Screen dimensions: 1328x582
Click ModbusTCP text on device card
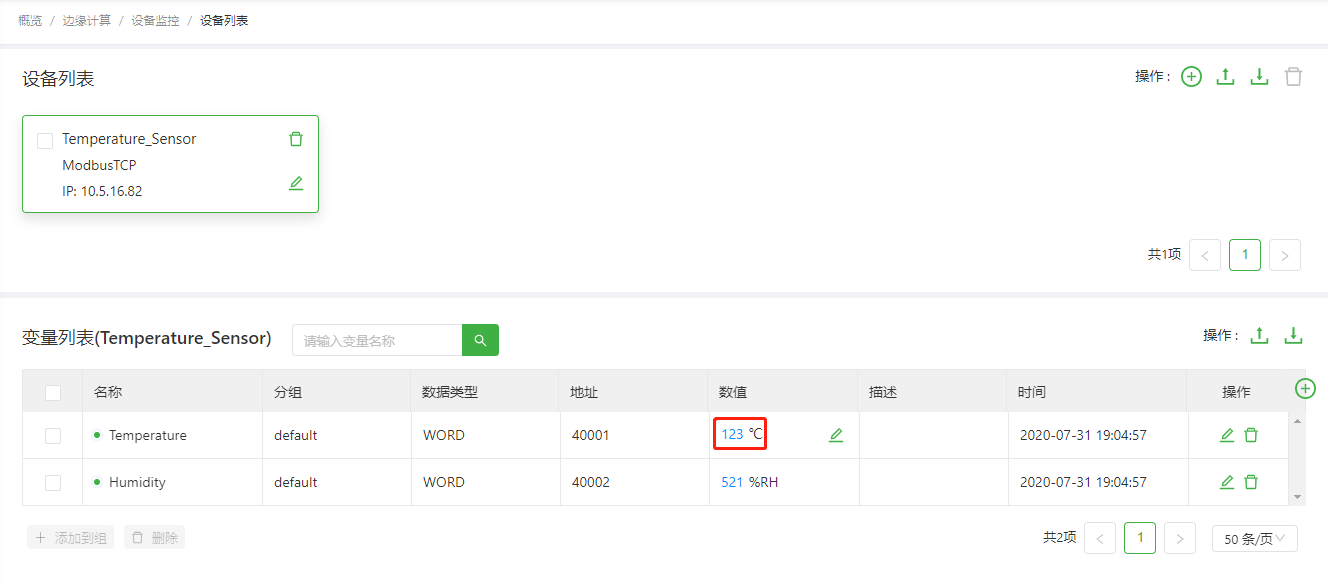click(99, 165)
